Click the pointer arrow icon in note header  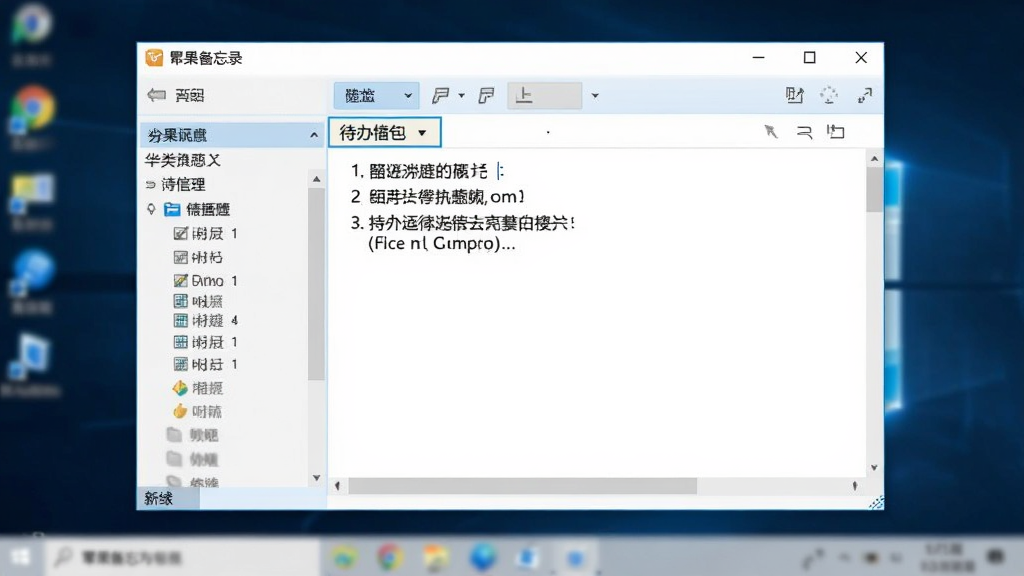pyautogui.click(x=771, y=132)
